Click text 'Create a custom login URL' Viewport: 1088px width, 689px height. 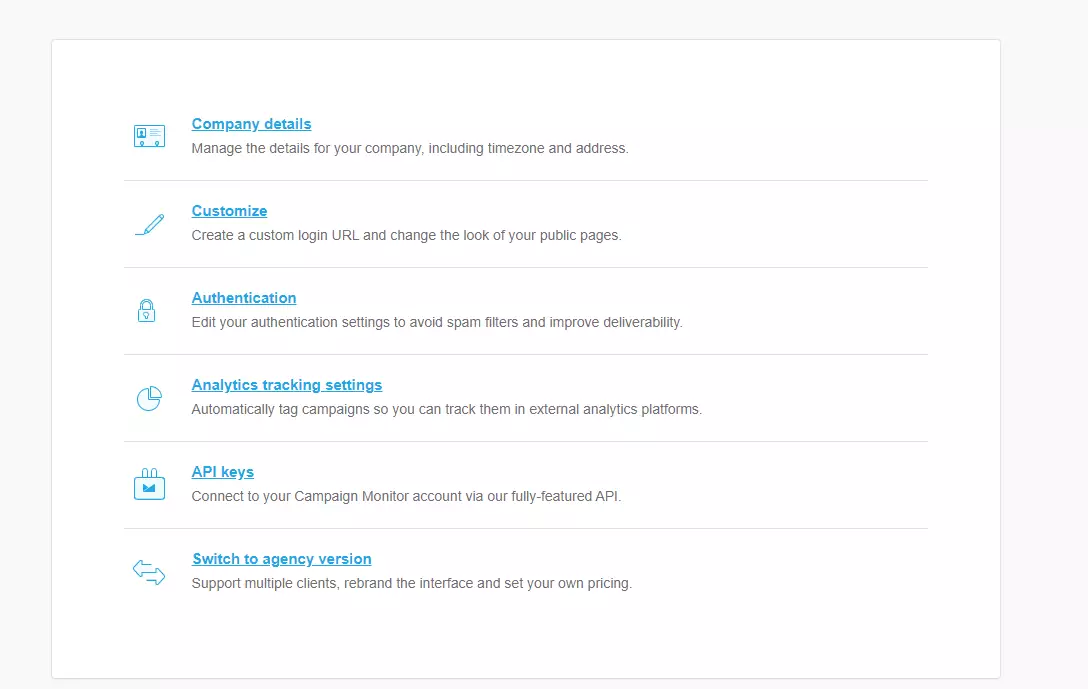pyautogui.click(x=275, y=235)
